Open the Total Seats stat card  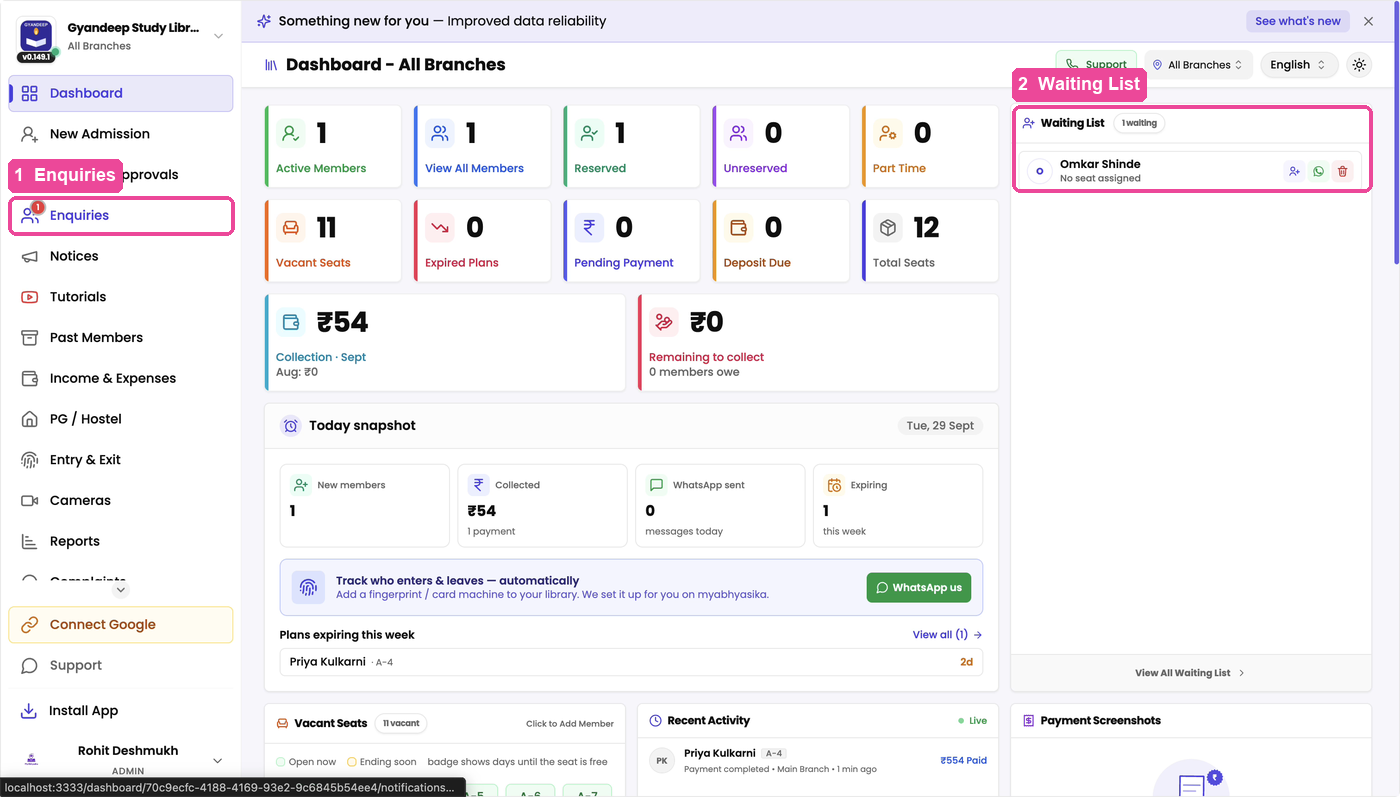click(930, 241)
